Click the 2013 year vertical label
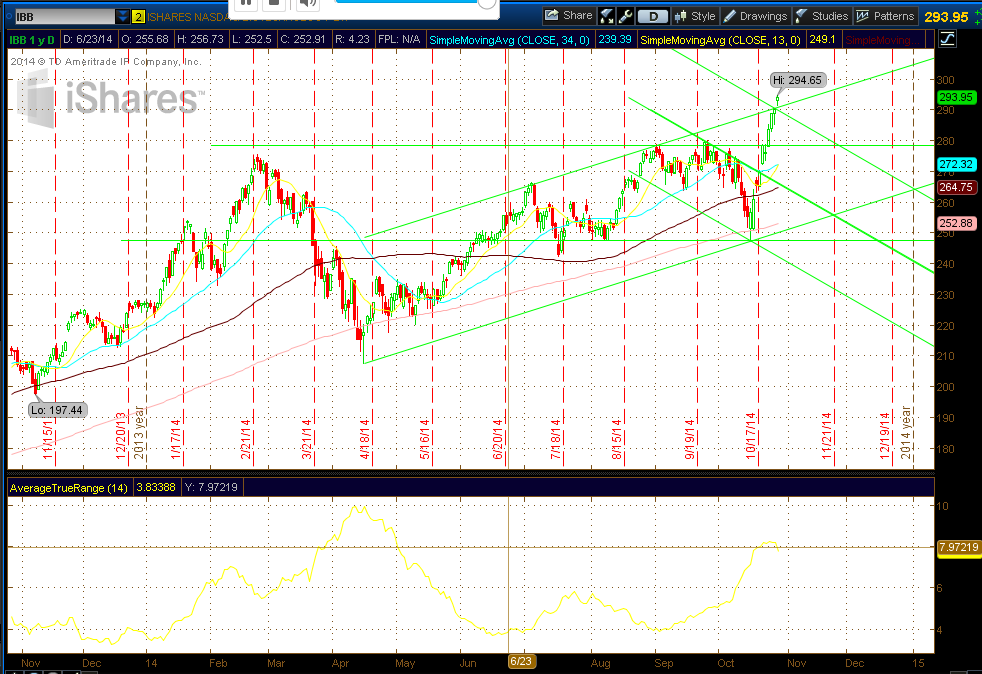This screenshot has width=982, height=674. [x=139, y=432]
